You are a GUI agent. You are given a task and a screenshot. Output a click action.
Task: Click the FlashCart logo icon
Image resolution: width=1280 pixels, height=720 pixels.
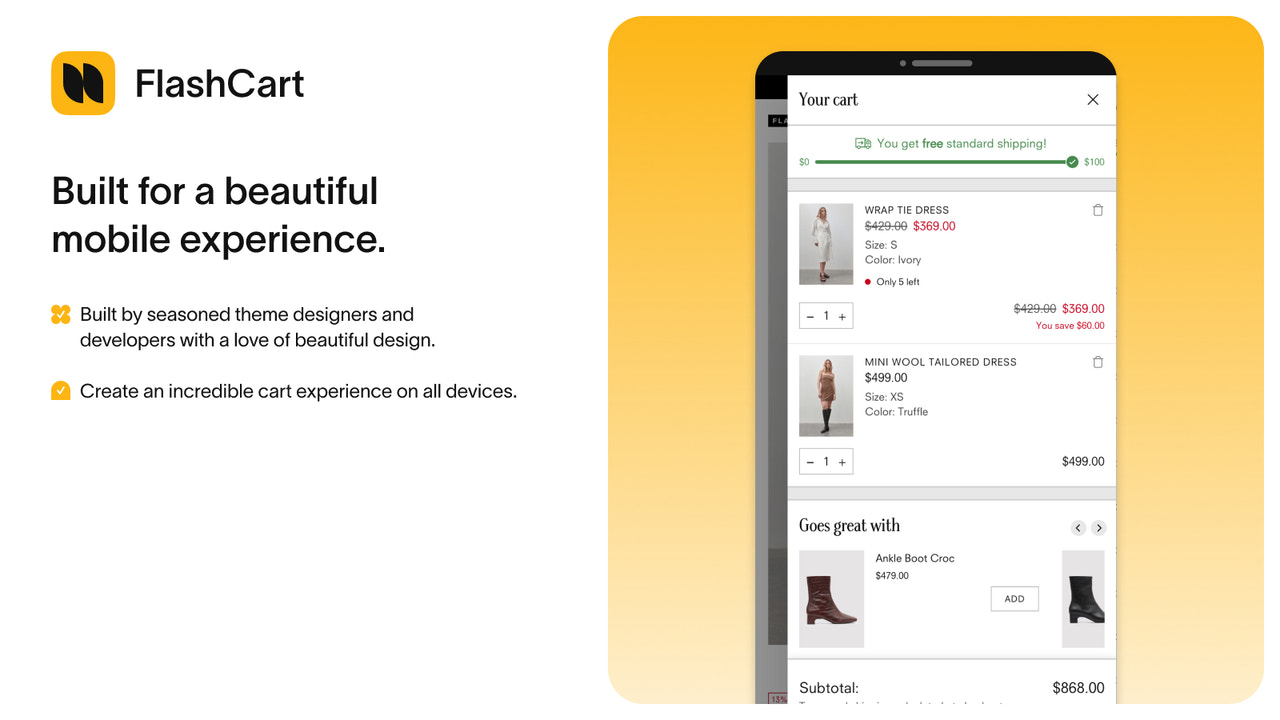pyautogui.click(x=83, y=83)
